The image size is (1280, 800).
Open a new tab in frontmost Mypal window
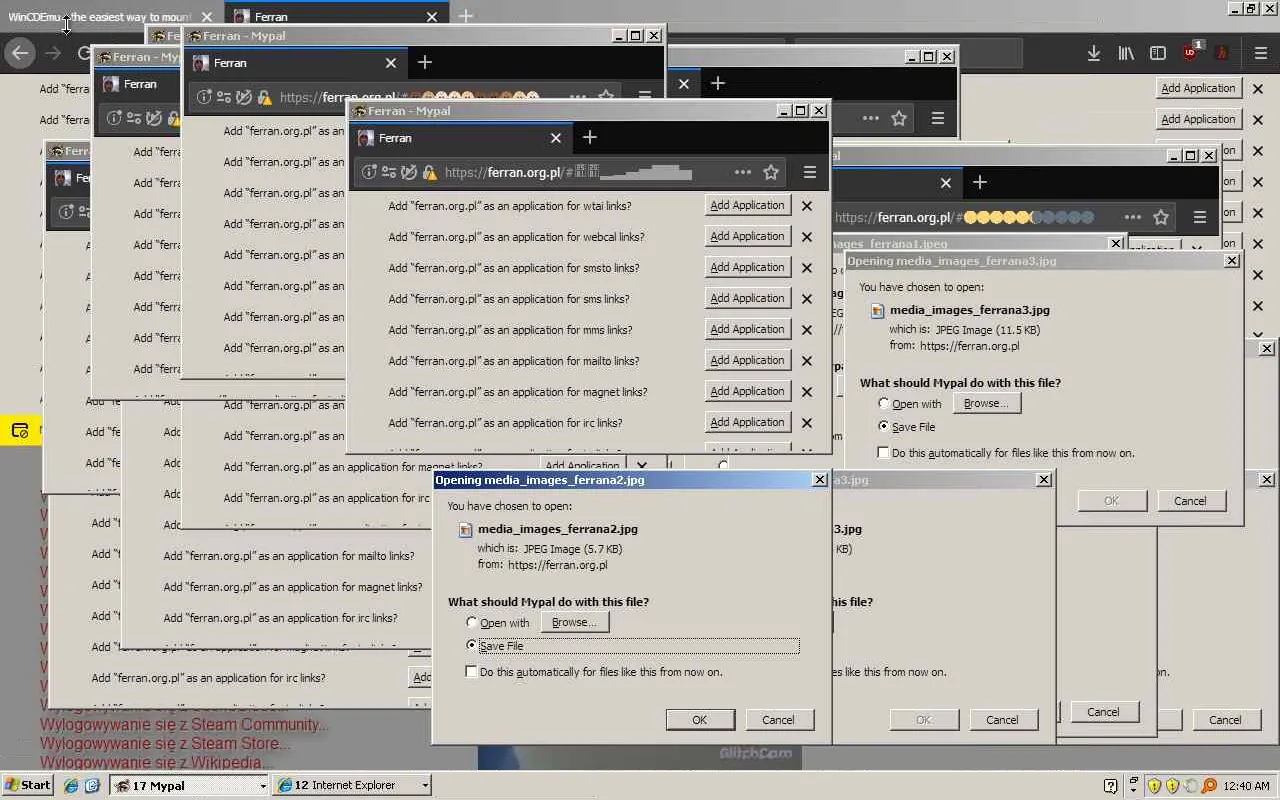point(589,137)
